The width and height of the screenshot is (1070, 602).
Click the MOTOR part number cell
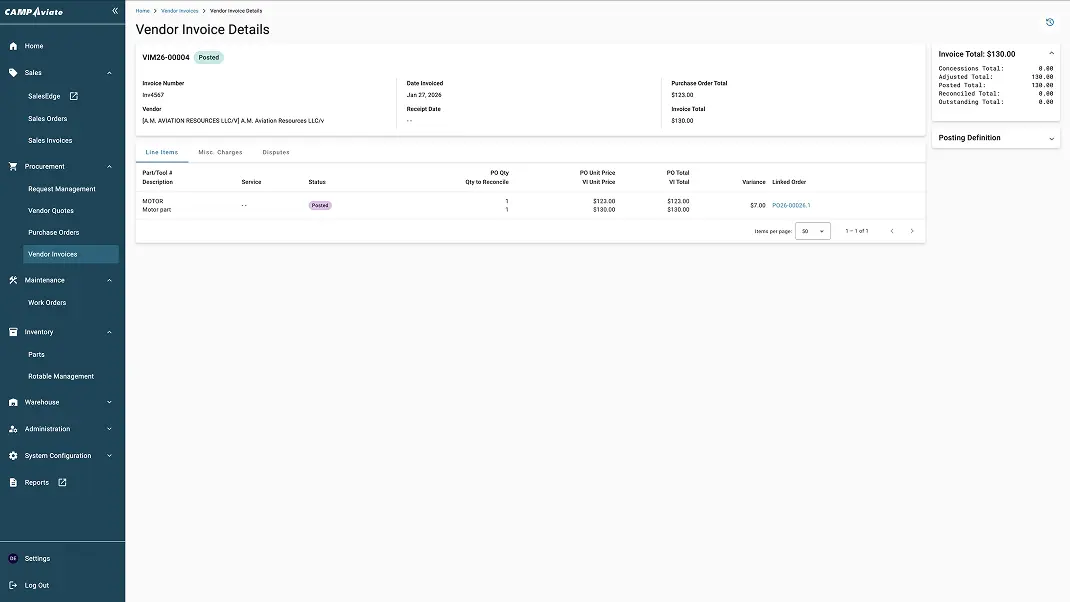point(153,201)
